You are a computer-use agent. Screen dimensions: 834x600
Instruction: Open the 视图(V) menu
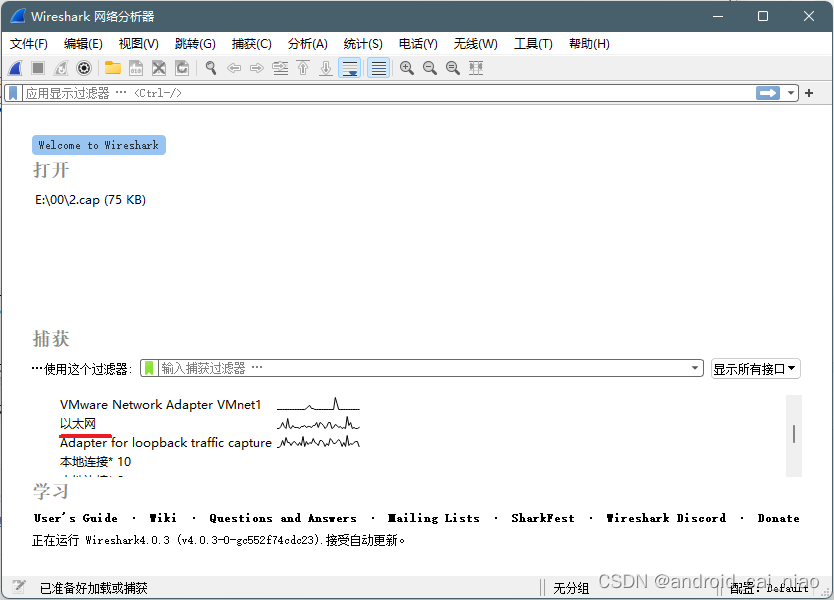(x=138, y=44)
